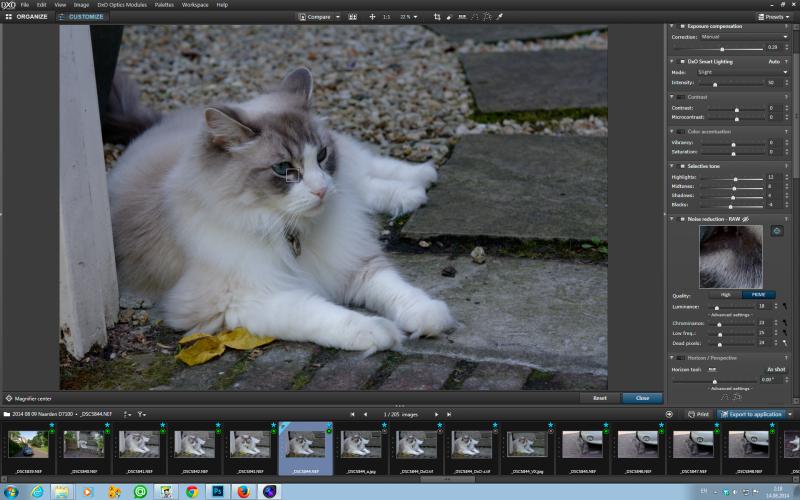The height and width of the screenshot is (500, 800).
Task: Collapse Exposure compensation panel
Action: coord(672,27)
